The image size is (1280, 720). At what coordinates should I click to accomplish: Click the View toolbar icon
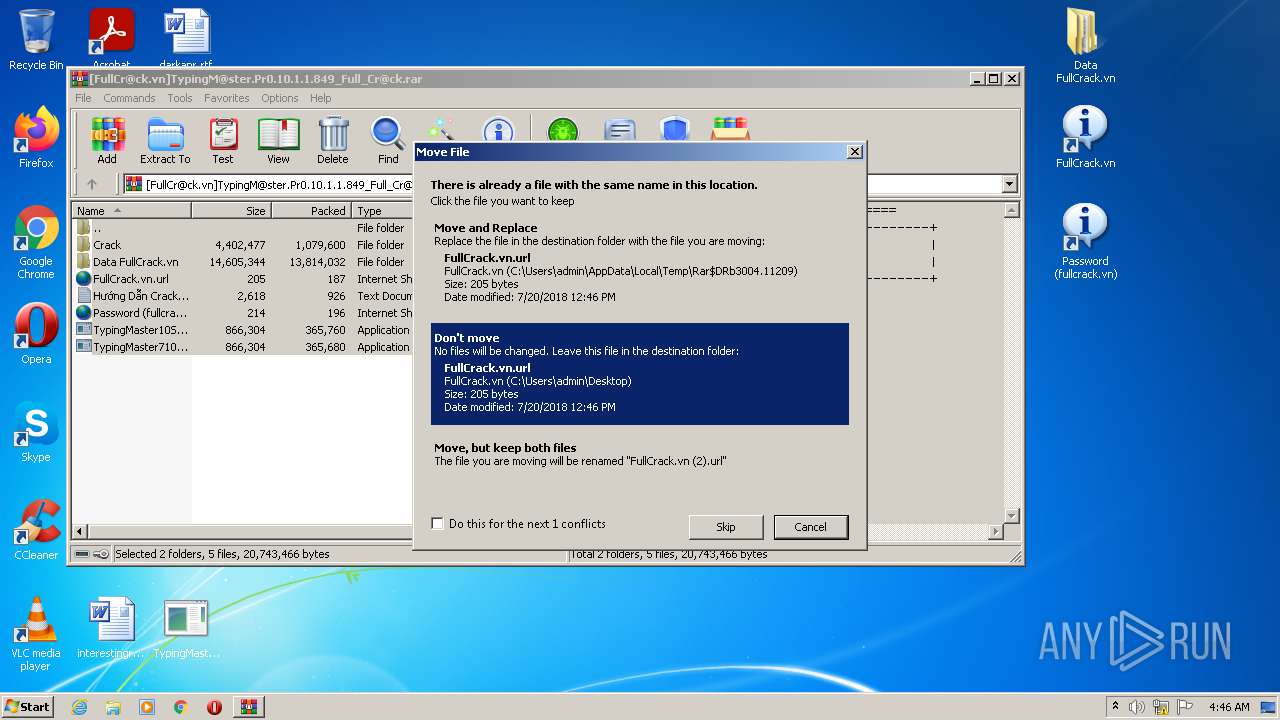coord(278,140)
